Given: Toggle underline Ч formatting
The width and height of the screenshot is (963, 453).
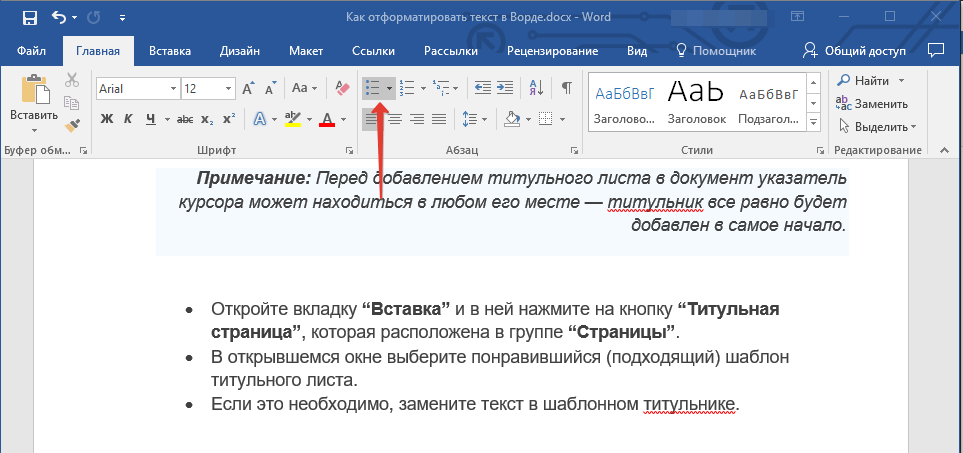Looking at the screenshot, I should click(150, 119).
